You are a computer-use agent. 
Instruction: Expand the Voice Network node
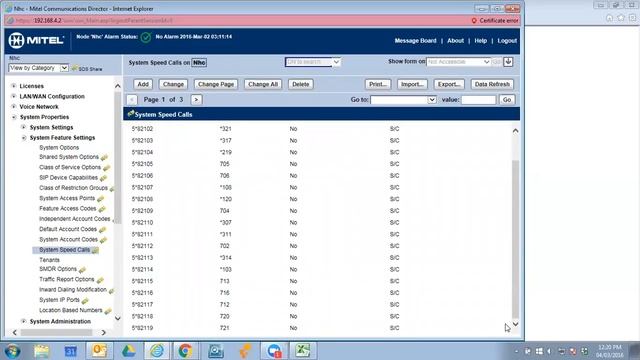13,107
